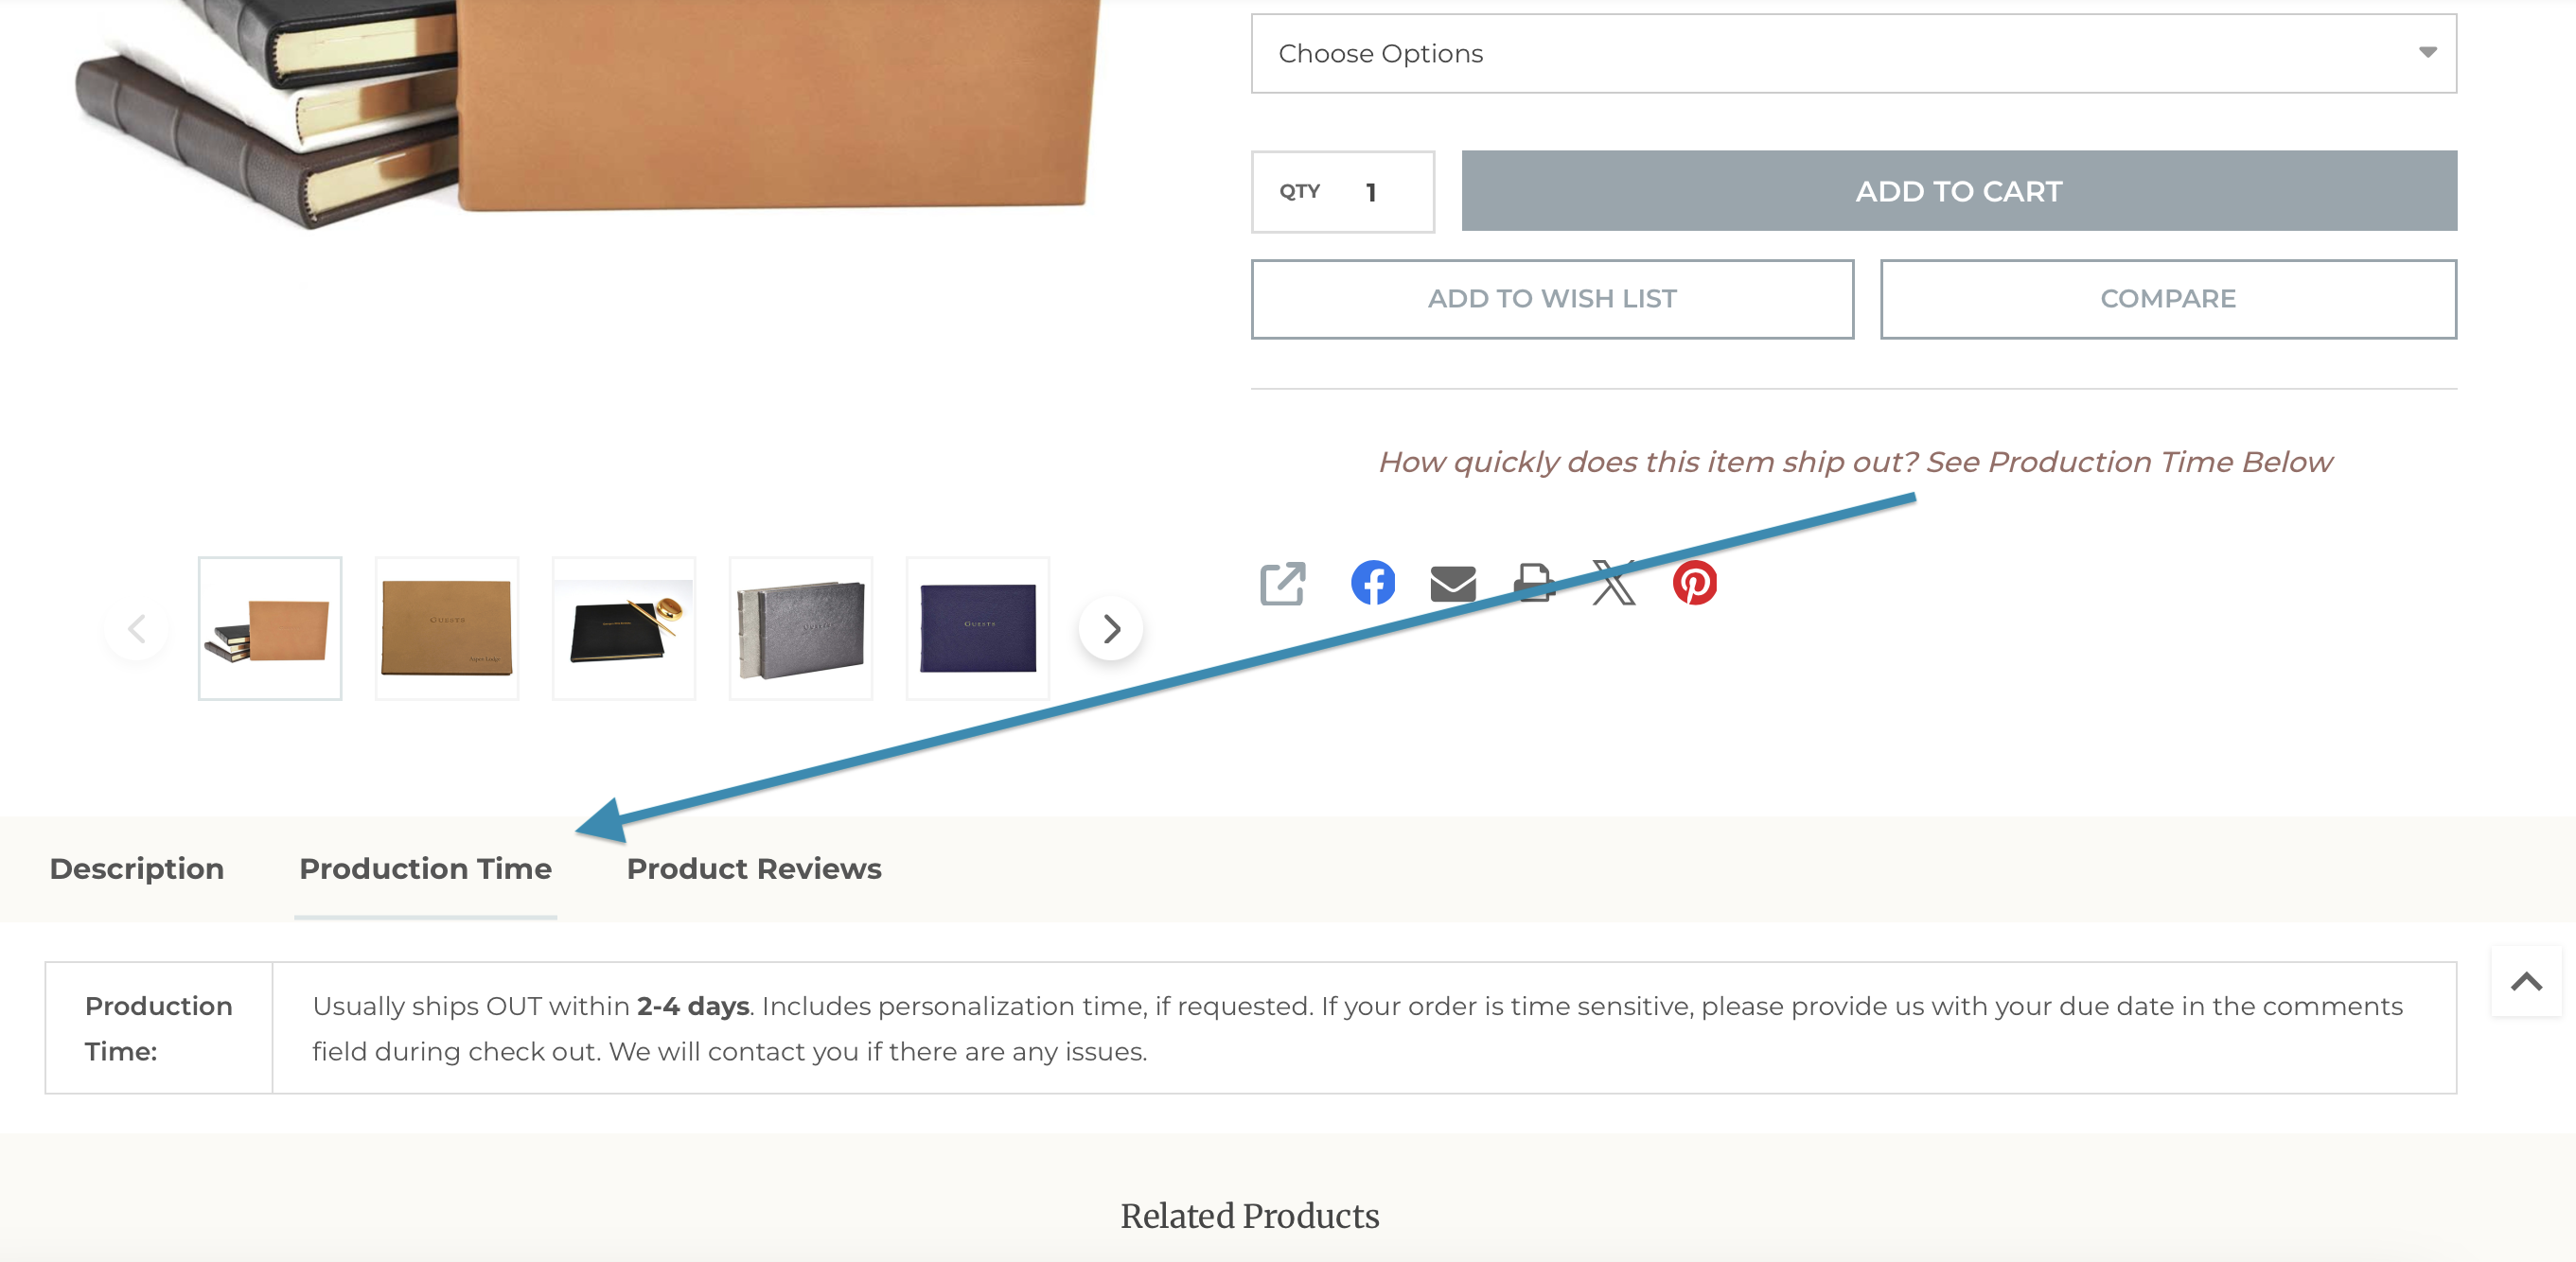Viewport: 2576px width, 1262px height.
Task: Open the Production Time tab
Action: 425,868
